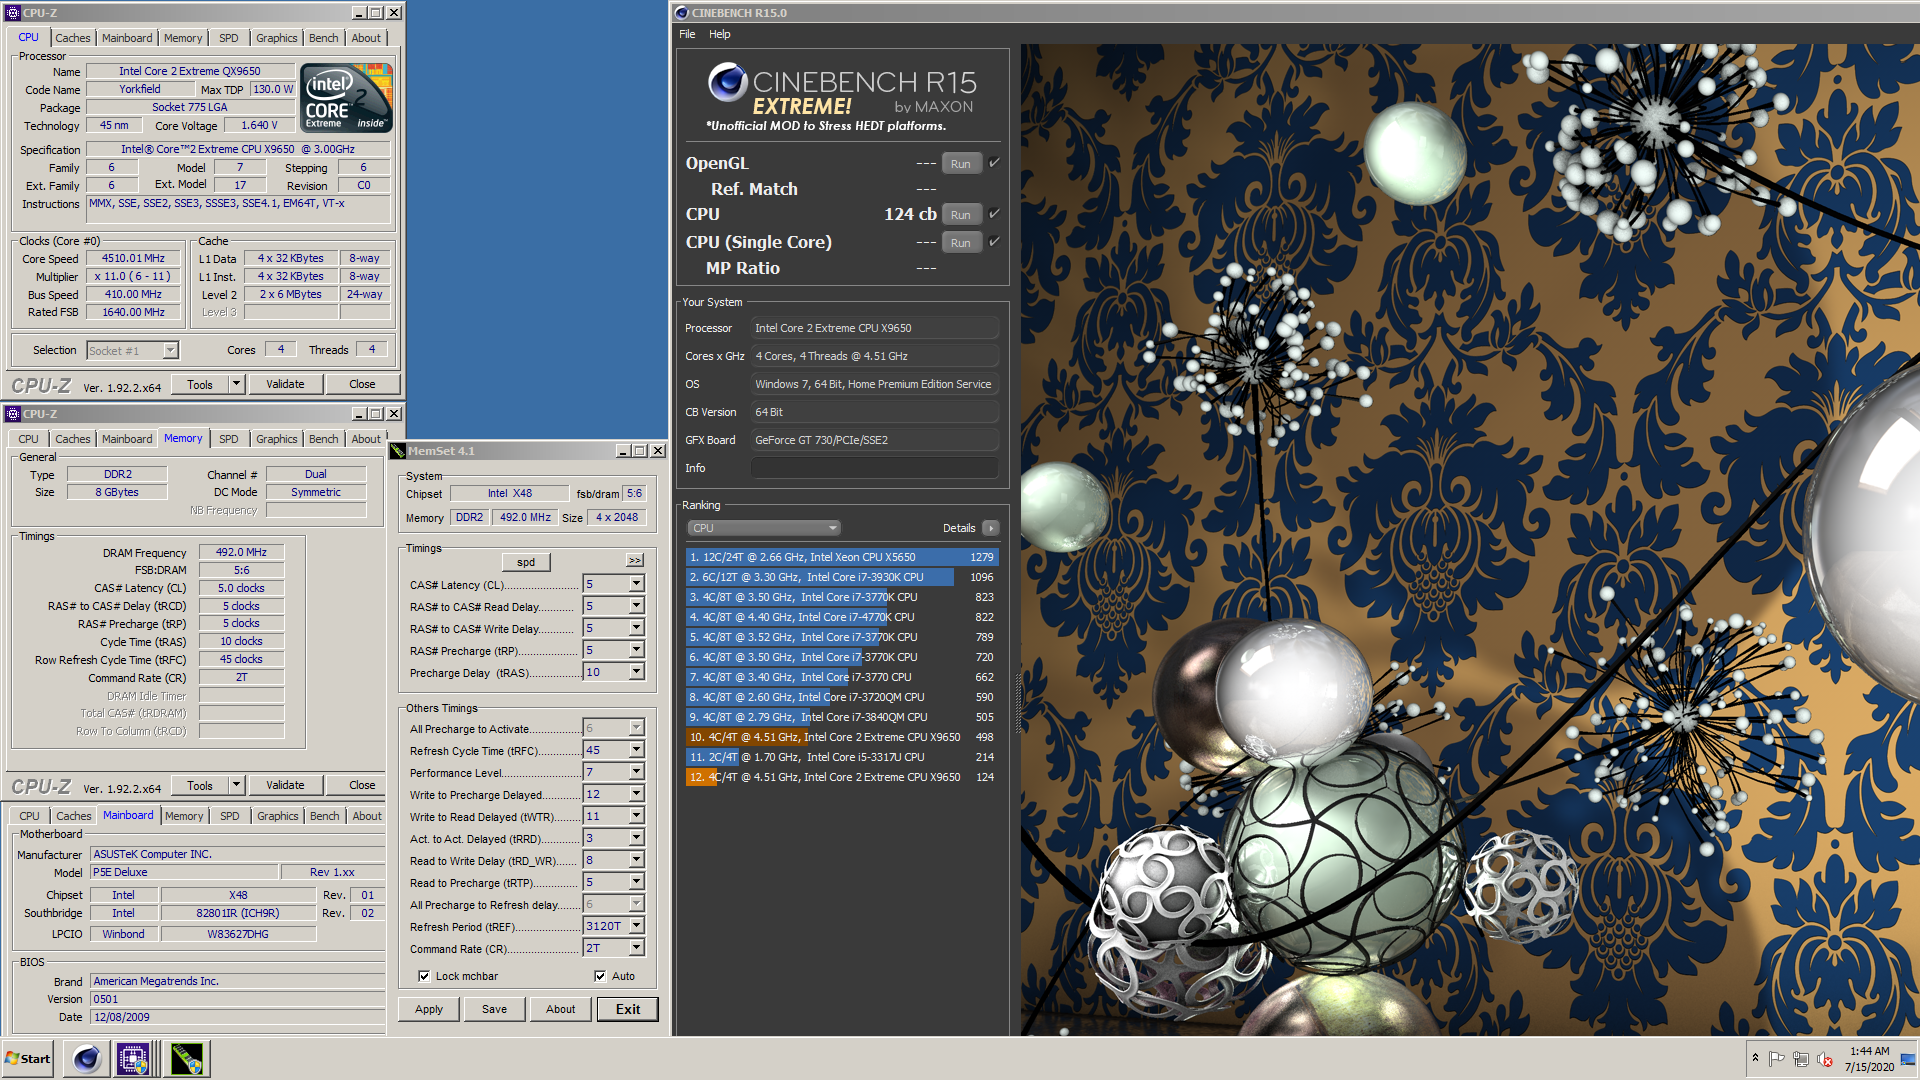This screenshot has height=1080, width=1920.
Task: Run the OpenGL benchmark
Action: tap(961, 163)
